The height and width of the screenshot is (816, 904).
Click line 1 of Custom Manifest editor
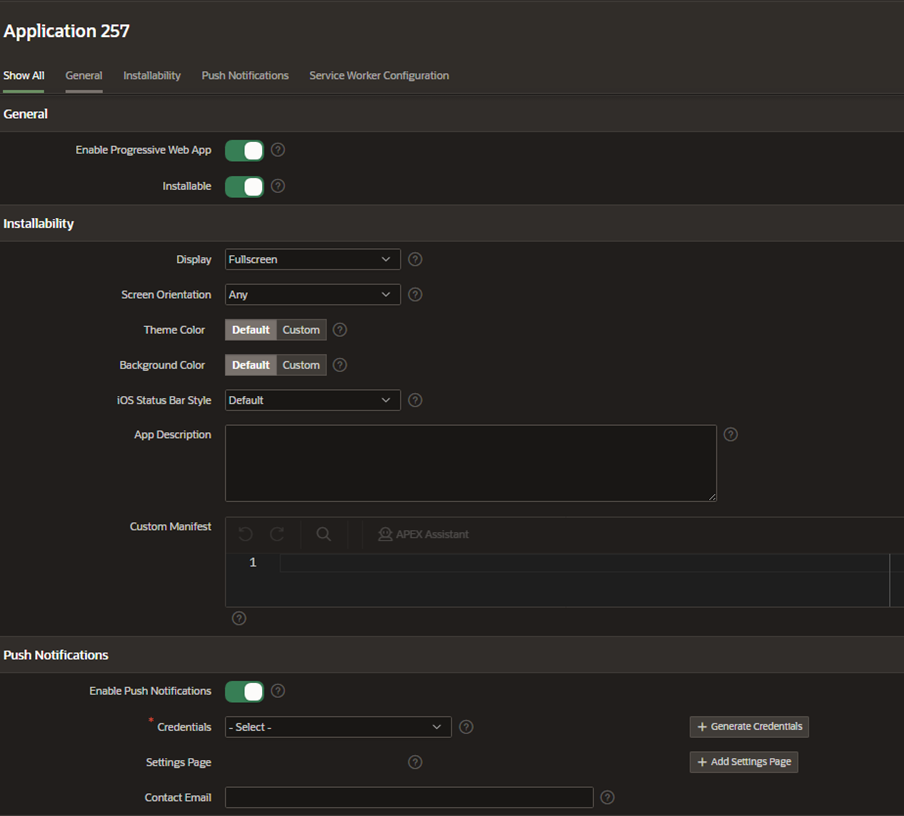click(x=585, y=562)
